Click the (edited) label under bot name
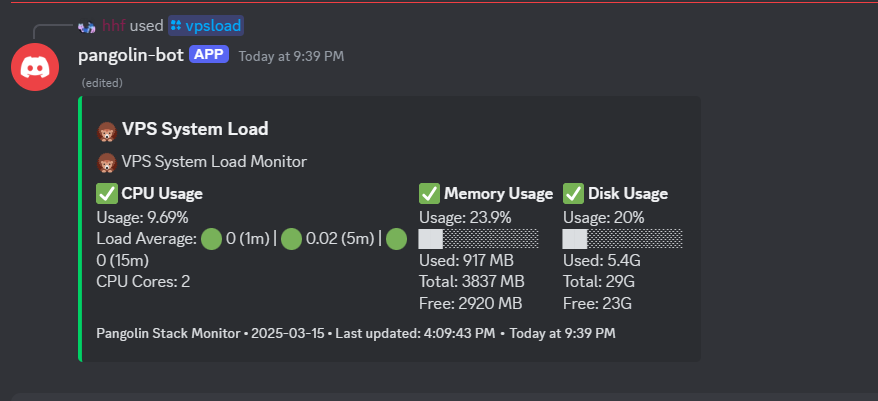 (102, 83)
